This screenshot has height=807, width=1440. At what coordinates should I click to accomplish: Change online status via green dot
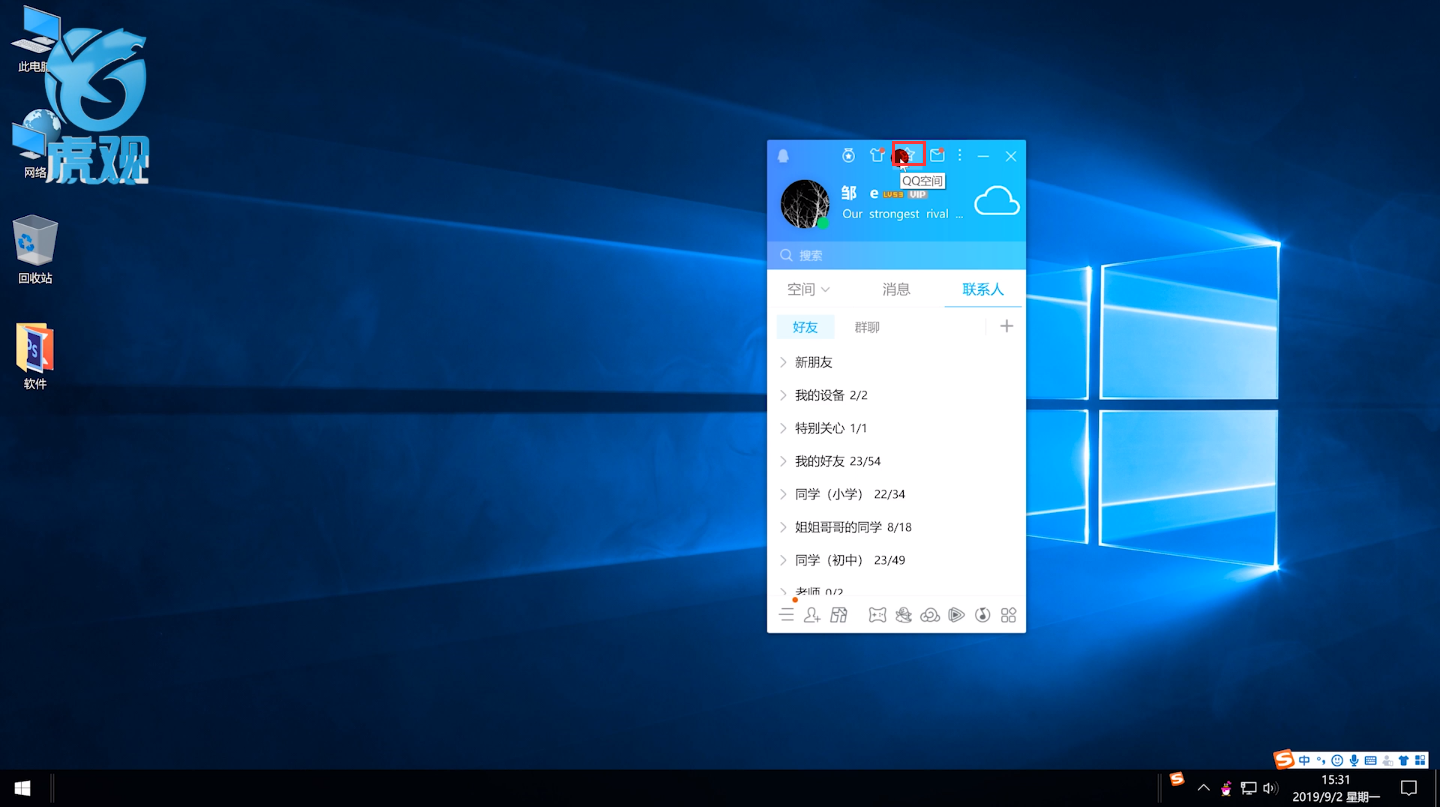[823, 223]
